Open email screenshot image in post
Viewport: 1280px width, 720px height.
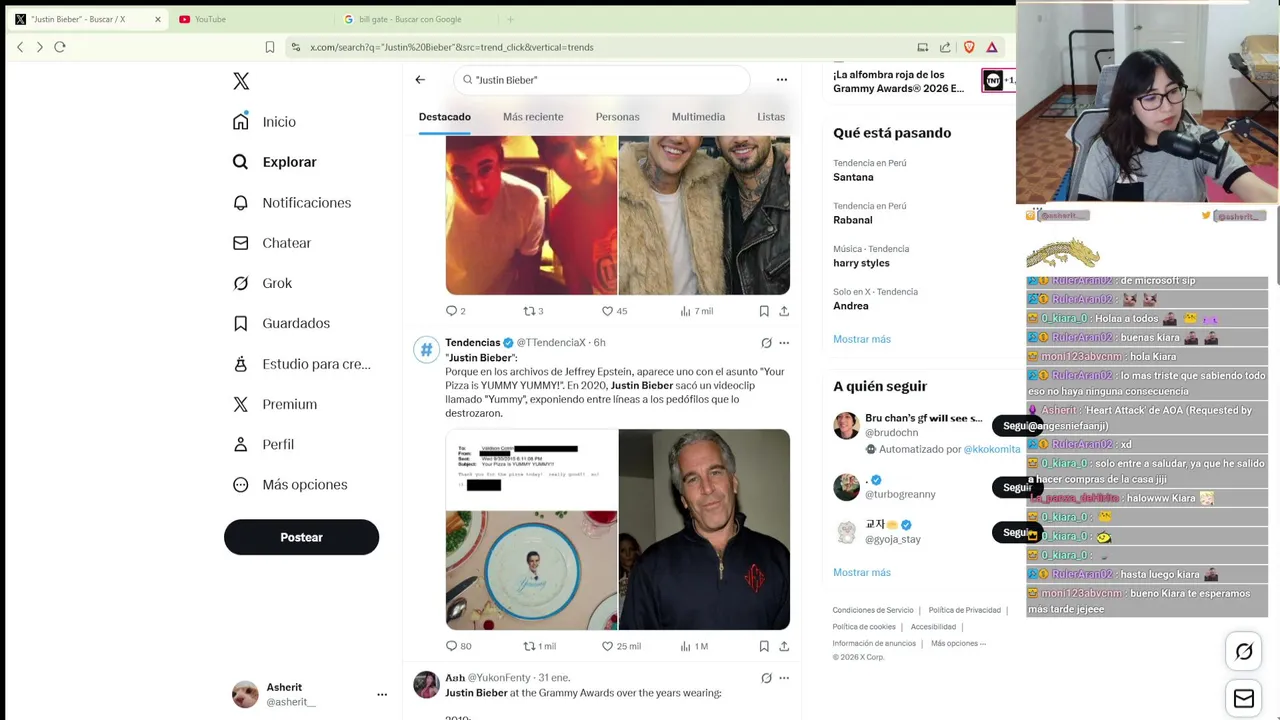(531, 468)
